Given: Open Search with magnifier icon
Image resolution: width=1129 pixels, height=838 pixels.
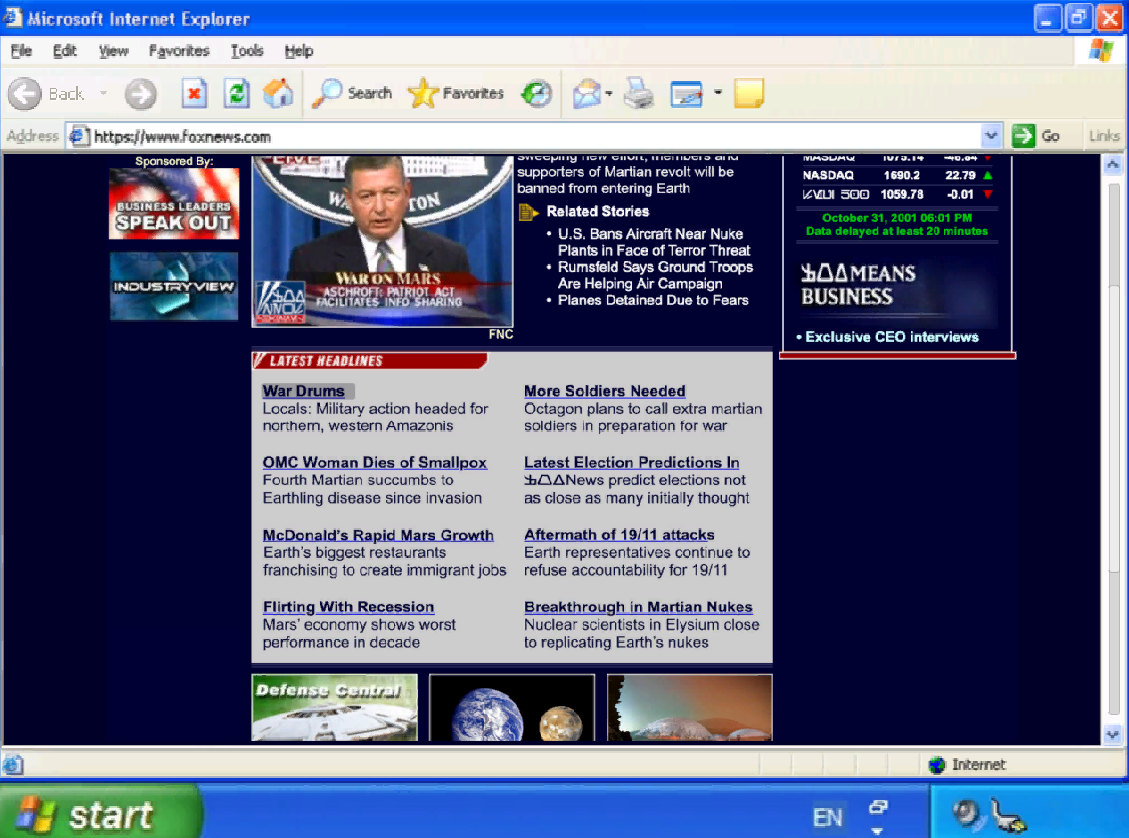Looking at the screenshot, I should pos(352,94).
